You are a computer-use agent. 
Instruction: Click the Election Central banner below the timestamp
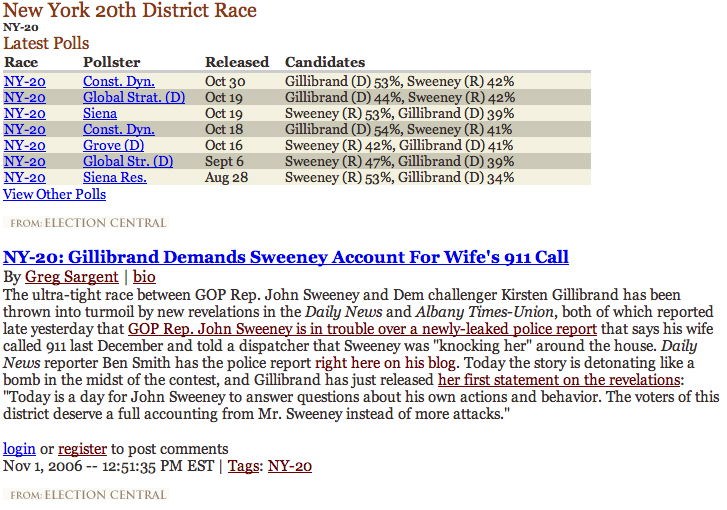coord(86,495)
